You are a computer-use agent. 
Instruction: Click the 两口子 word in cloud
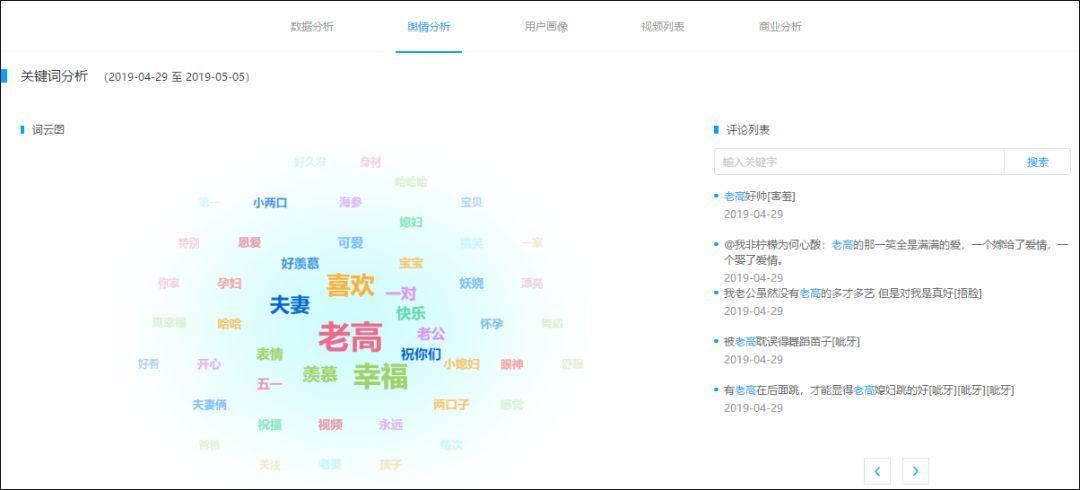pos(451,405)
